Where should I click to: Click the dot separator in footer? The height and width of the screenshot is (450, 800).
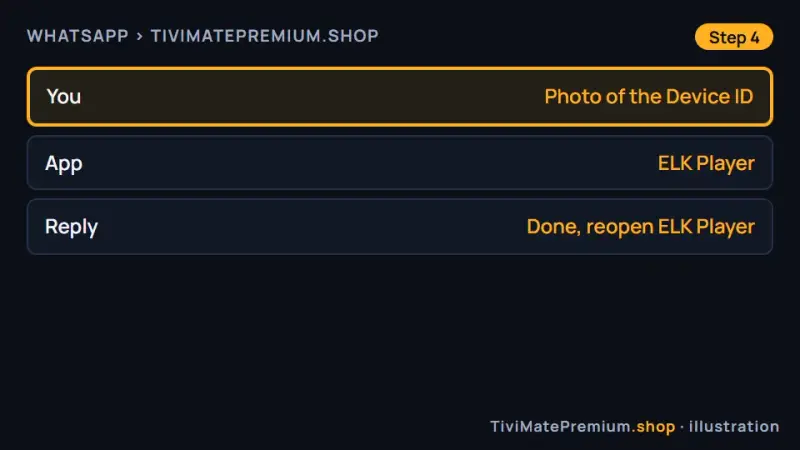(x=682, y=427)
